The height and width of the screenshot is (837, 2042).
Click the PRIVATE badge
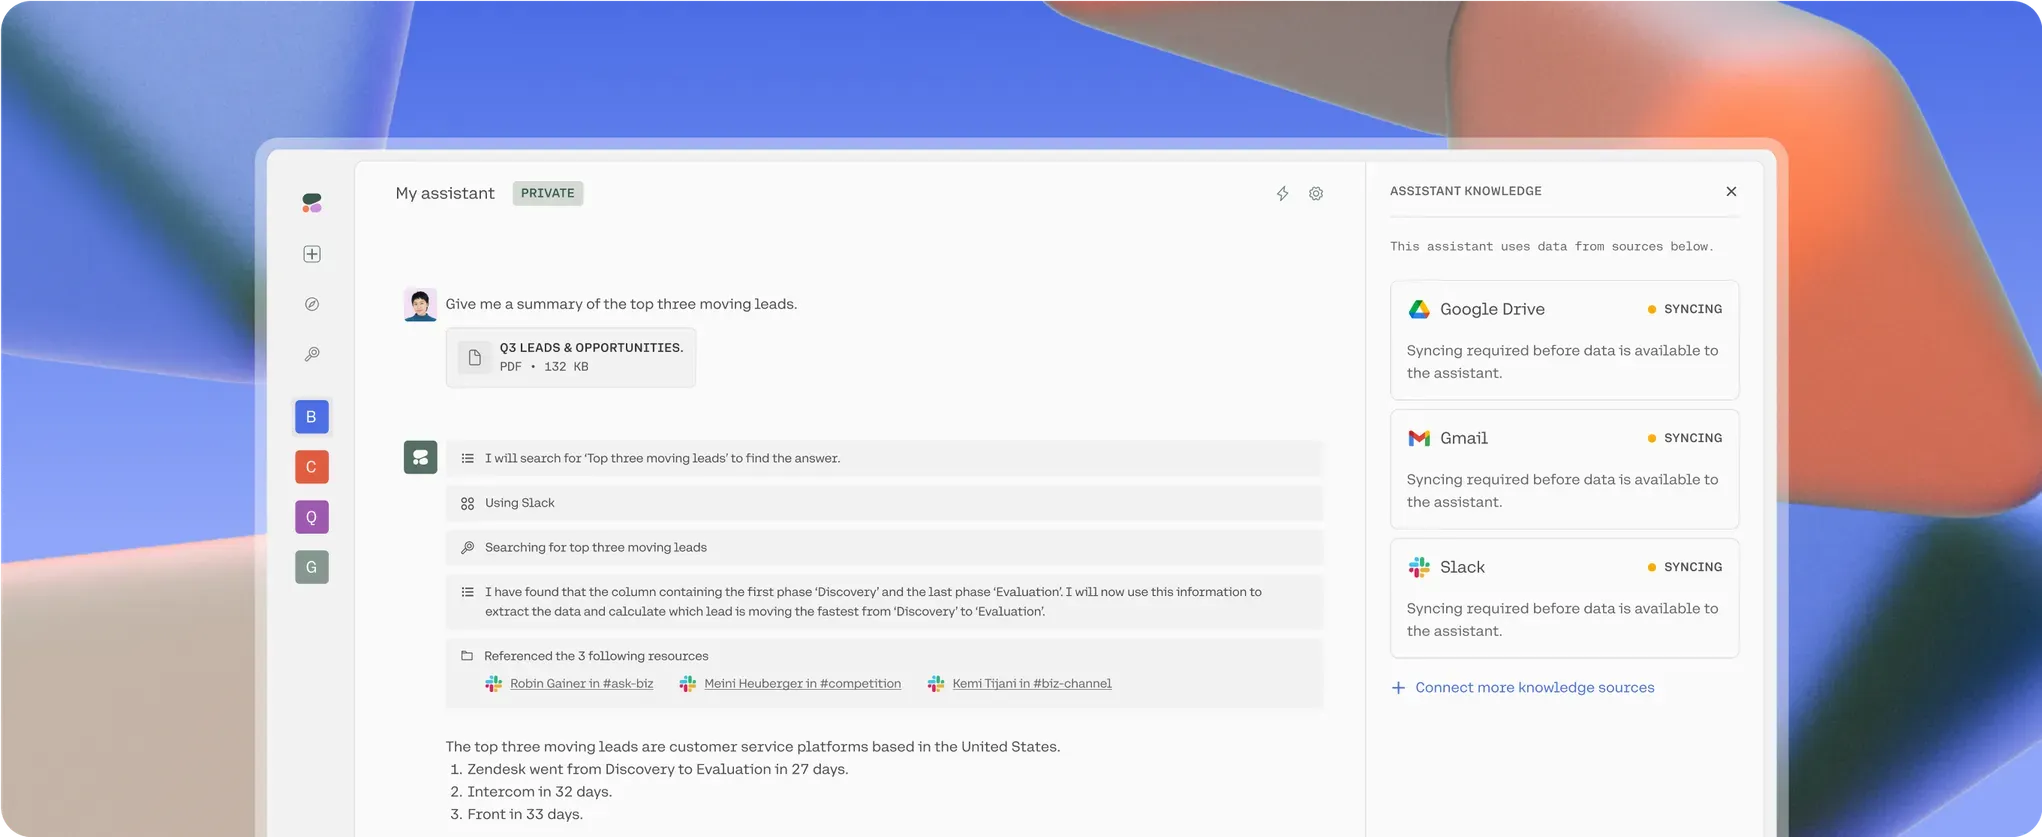(548, 193)
